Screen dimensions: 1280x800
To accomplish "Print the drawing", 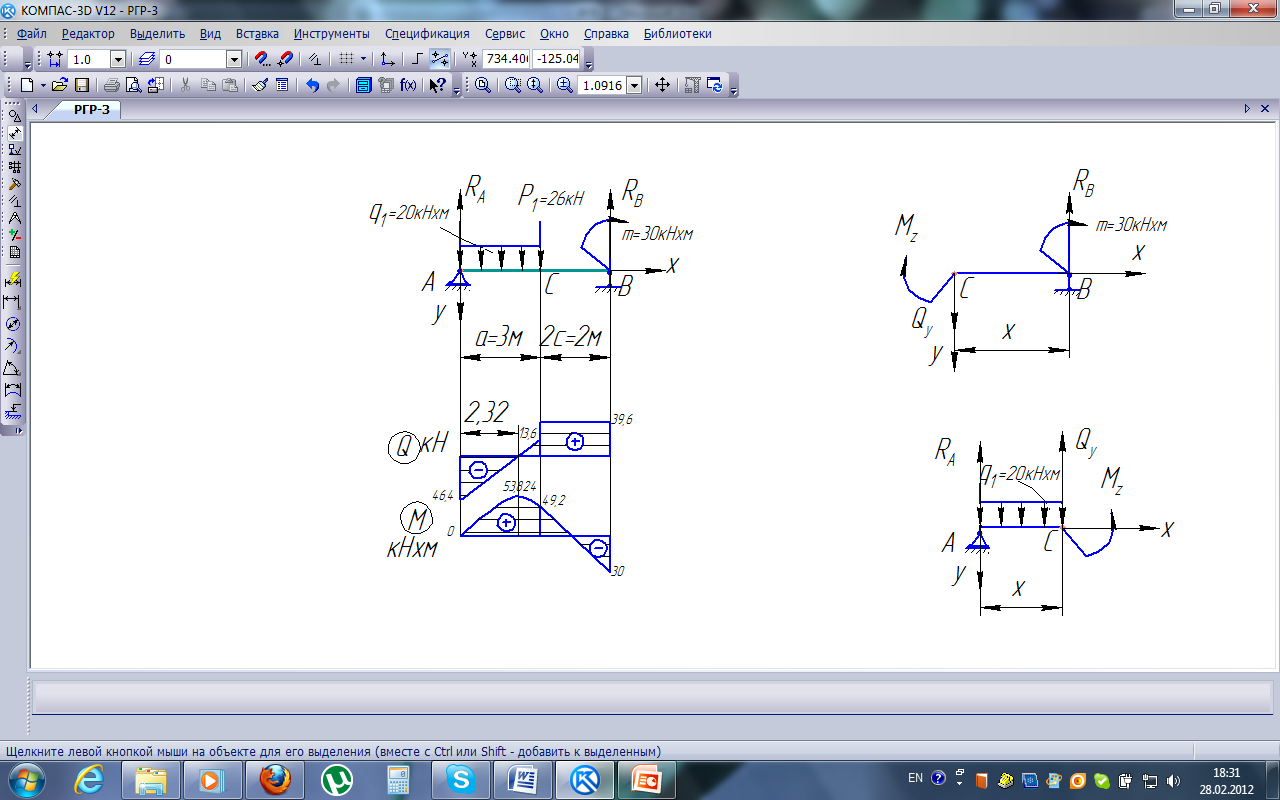I will pos(112,86).
